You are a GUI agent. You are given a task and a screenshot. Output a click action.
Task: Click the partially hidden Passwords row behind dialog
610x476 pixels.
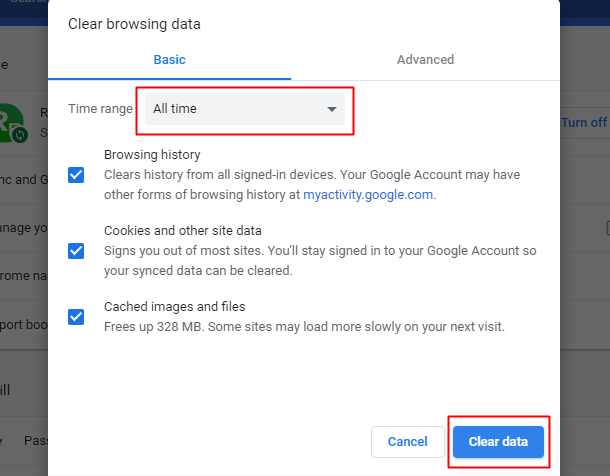pos(33,440)
